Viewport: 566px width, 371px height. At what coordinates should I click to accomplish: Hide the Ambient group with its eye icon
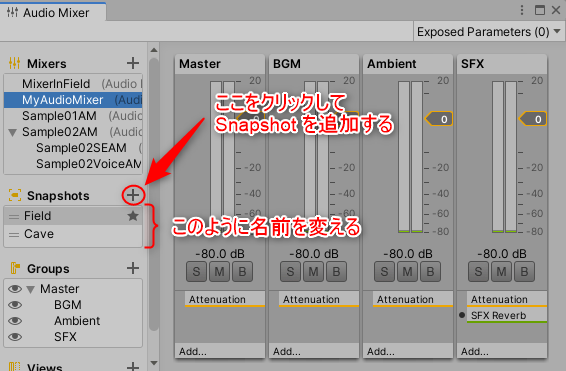click(15, 321)
